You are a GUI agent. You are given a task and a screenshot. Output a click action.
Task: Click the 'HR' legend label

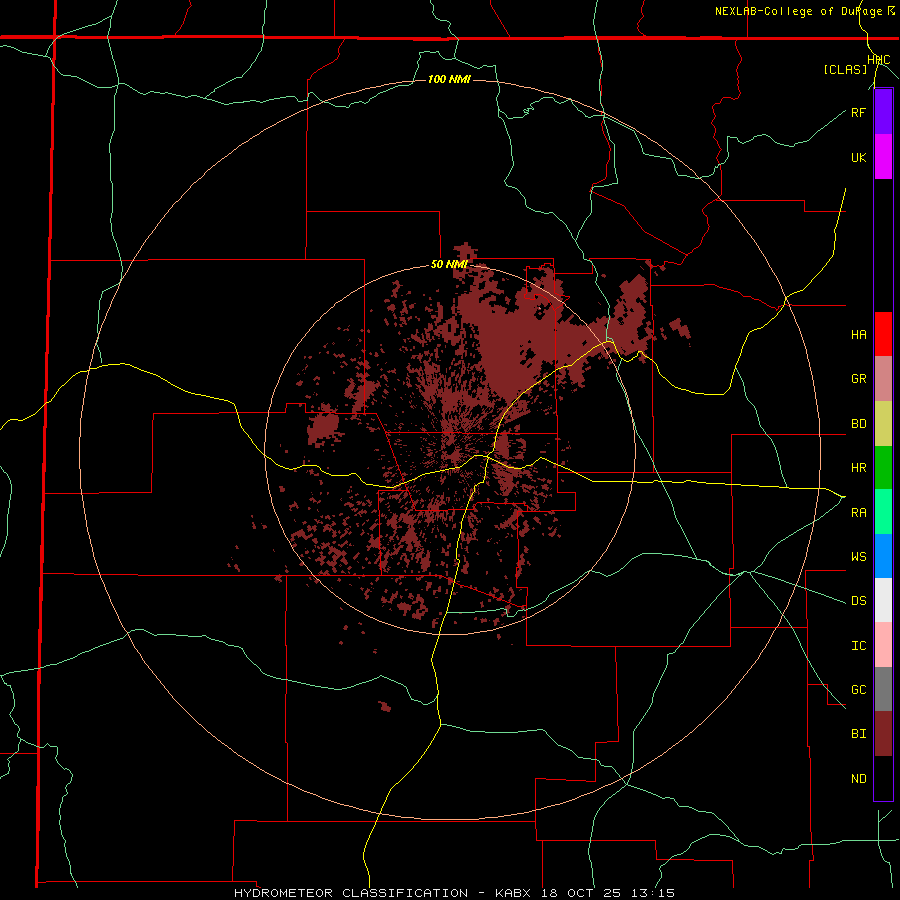858,468
